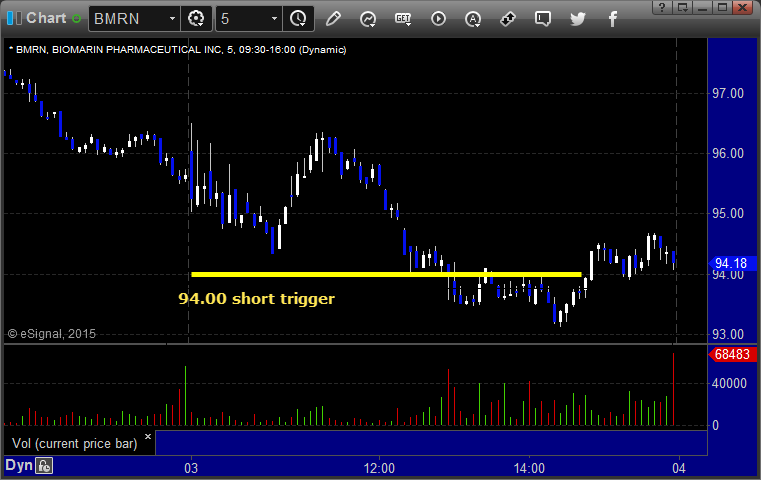Minimize the chart window
The image size is (761, 480).
(702, 7)
